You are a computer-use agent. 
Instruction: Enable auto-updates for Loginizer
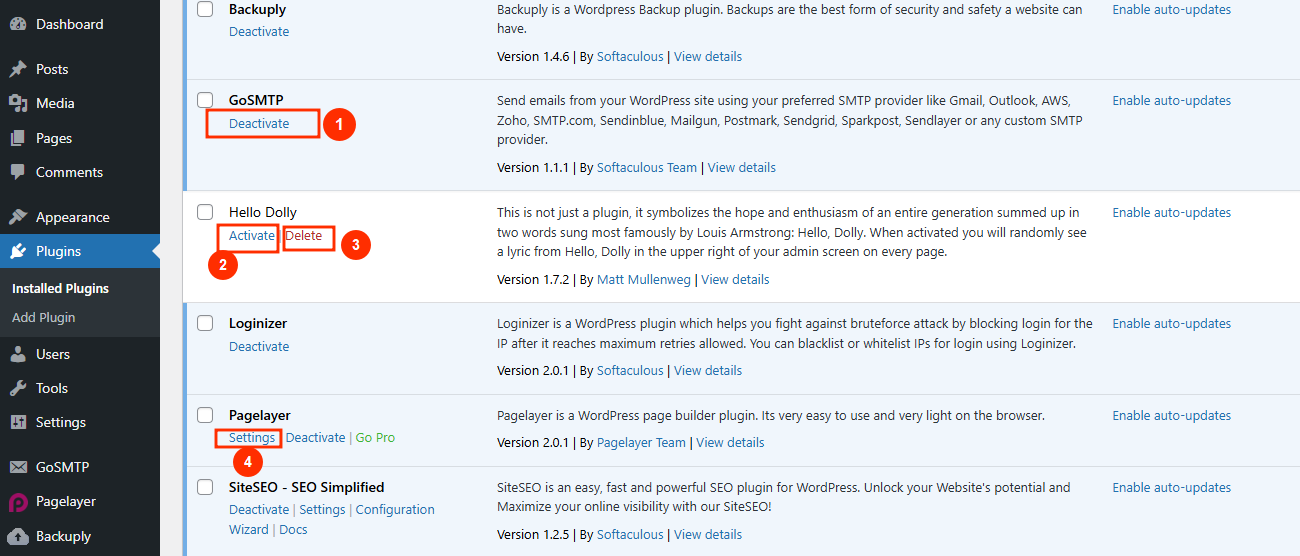1172,324
